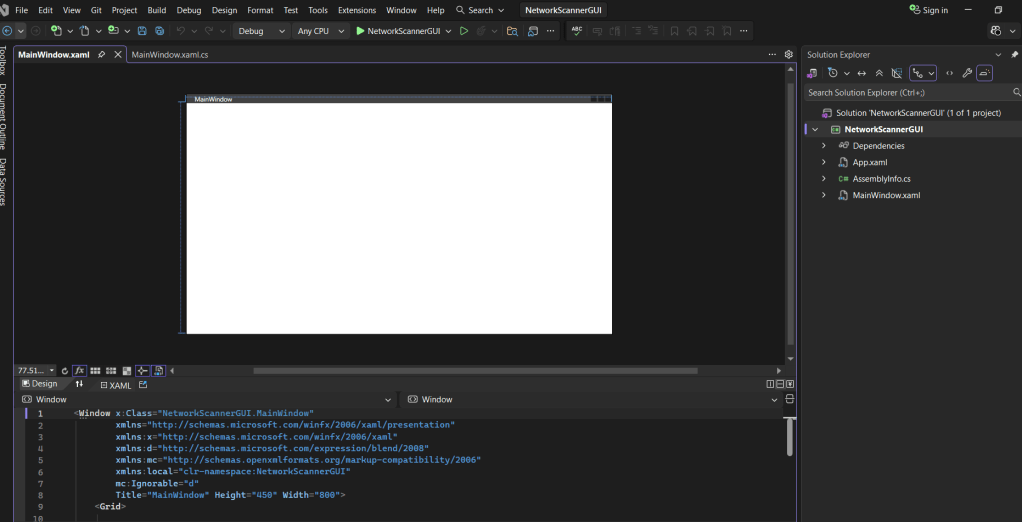Open the Any CPU platform dropdown
Screen dimensions: 1022x522
(320, 31)
